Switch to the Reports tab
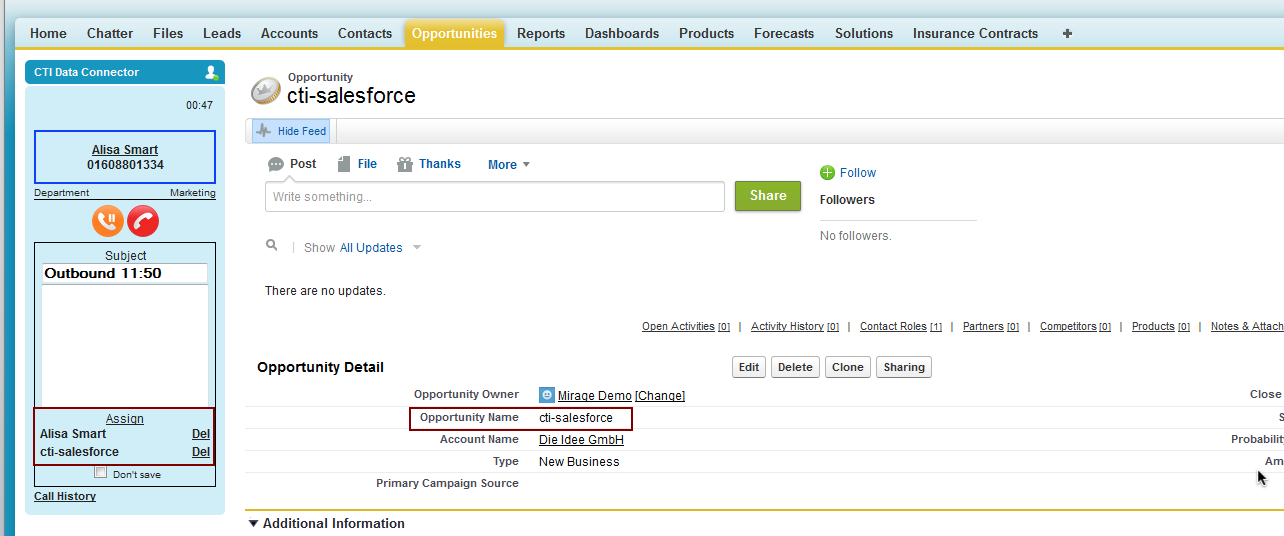The width and height of the screenshot is (1284, 536). pyautogui.click(x=541, y=33)
